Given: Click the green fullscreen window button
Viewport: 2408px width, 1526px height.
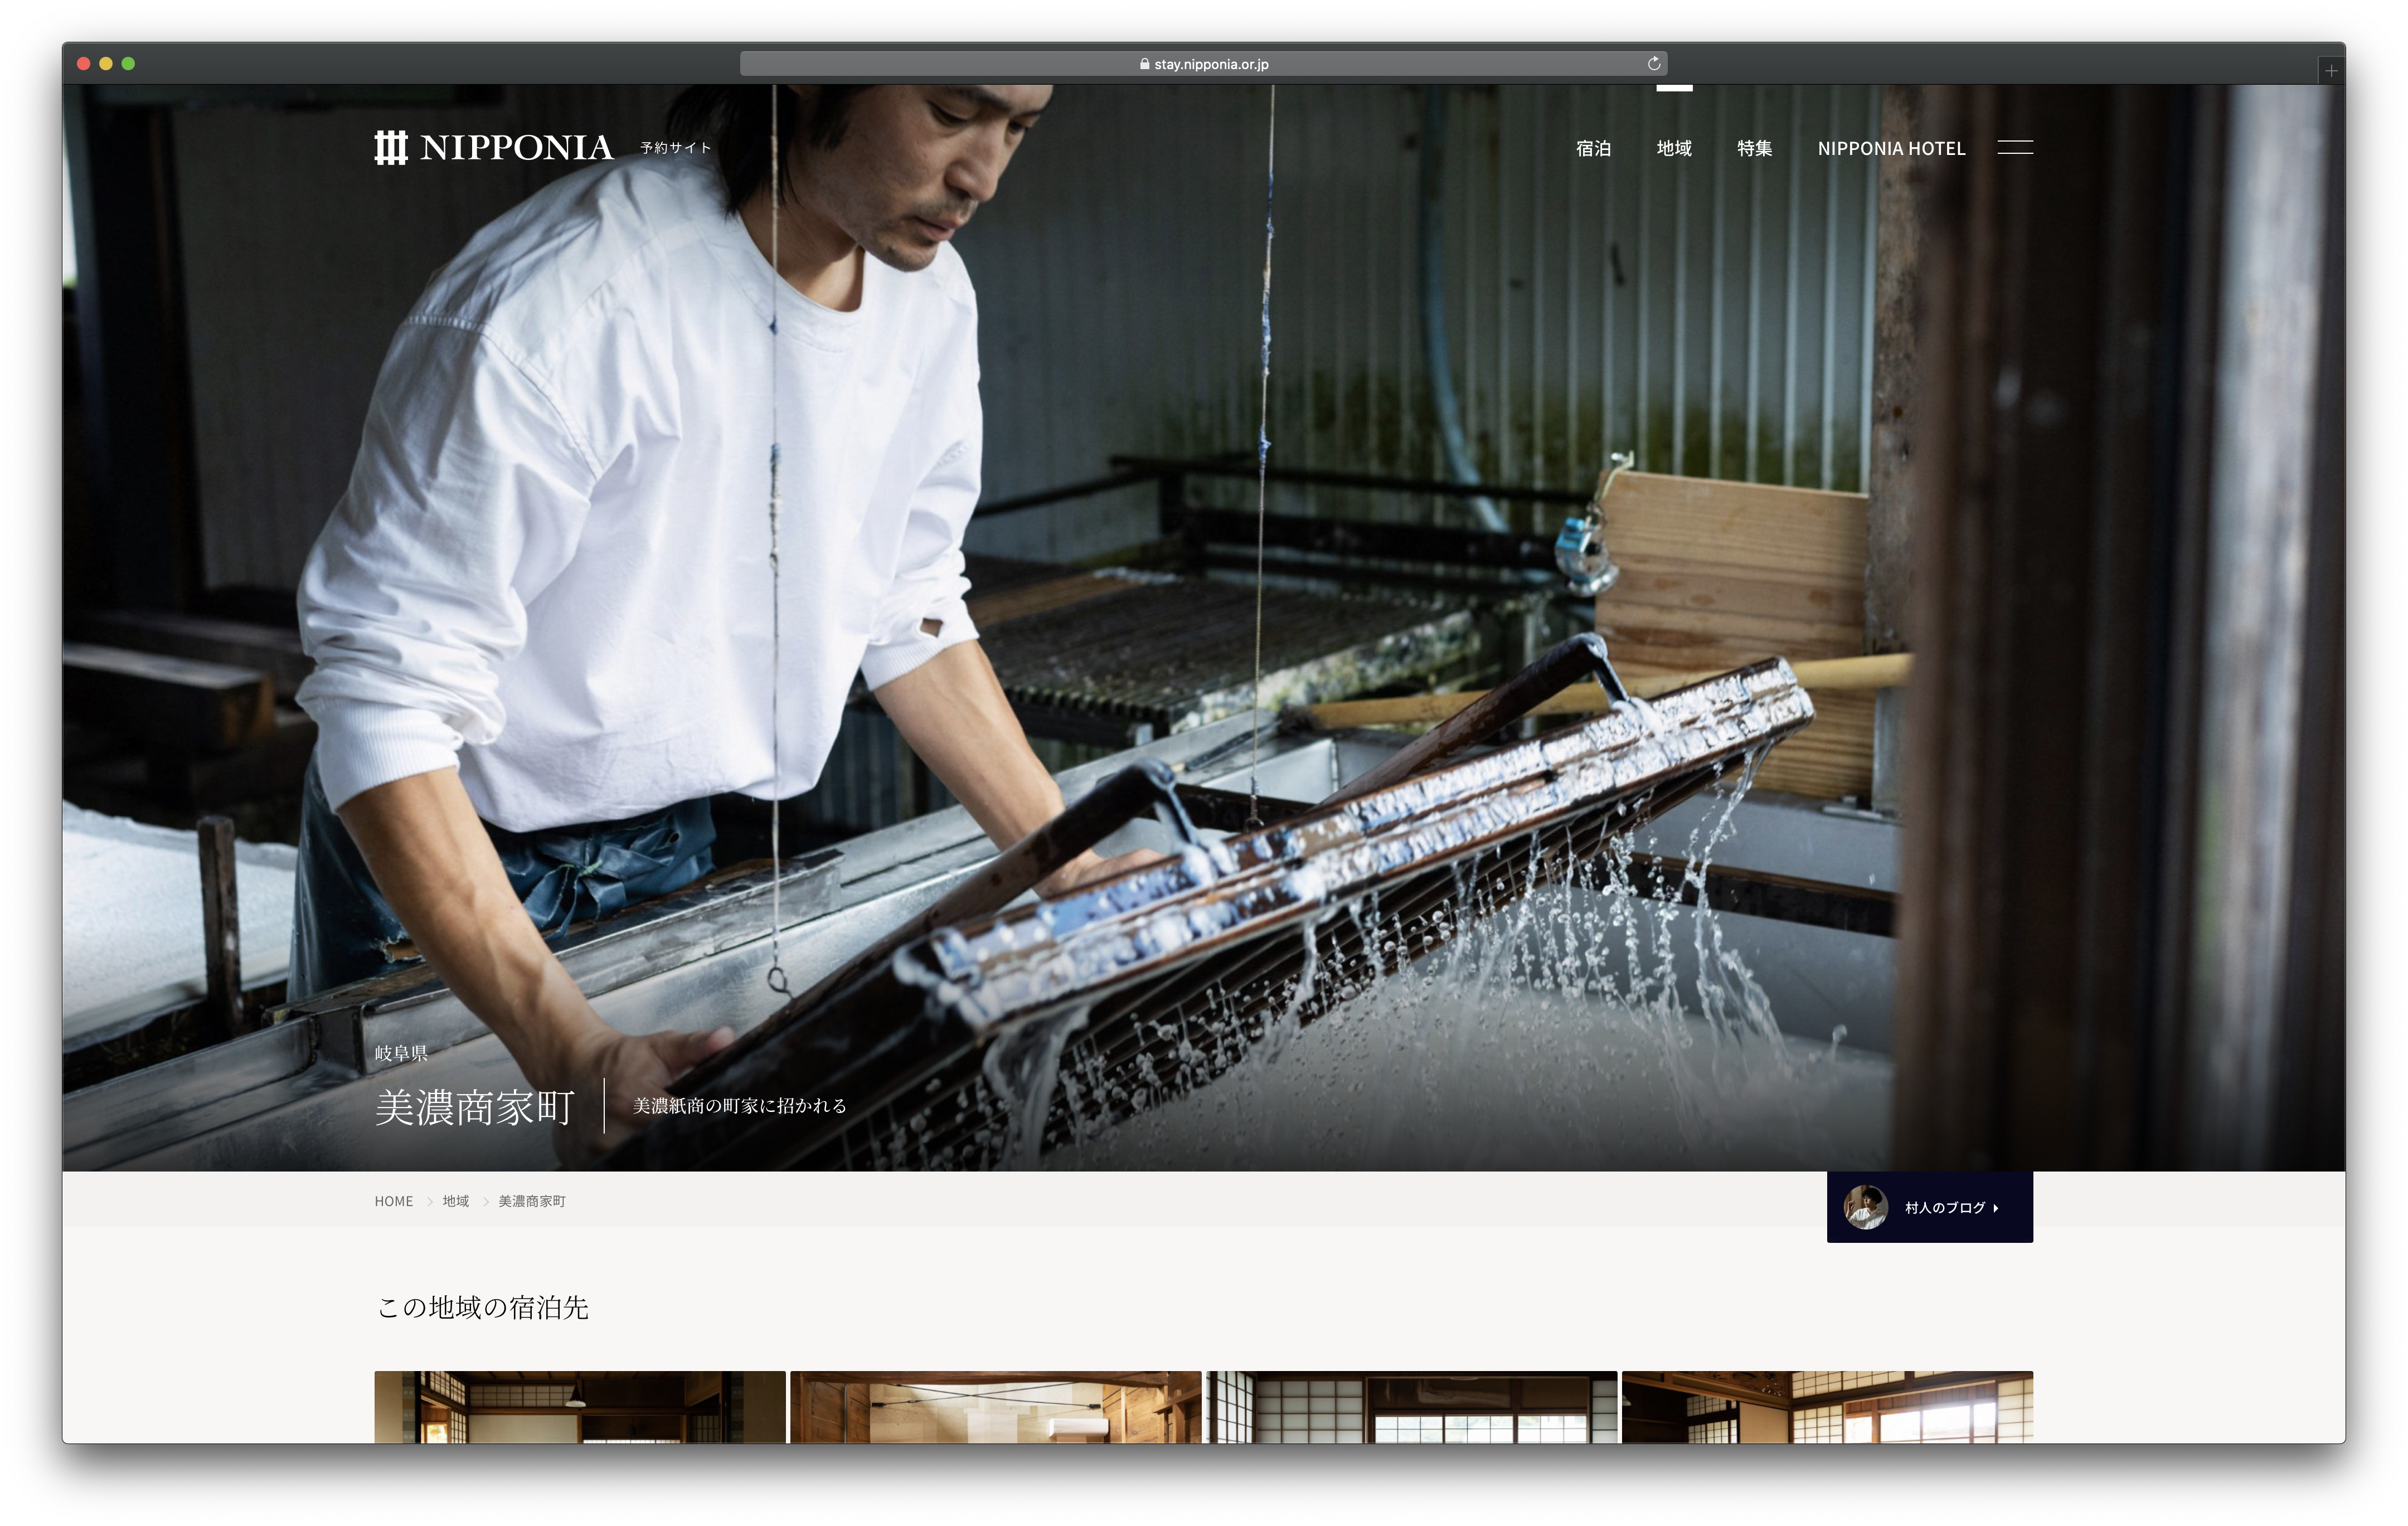Looking at the screenshot, I should coord(128,64).
